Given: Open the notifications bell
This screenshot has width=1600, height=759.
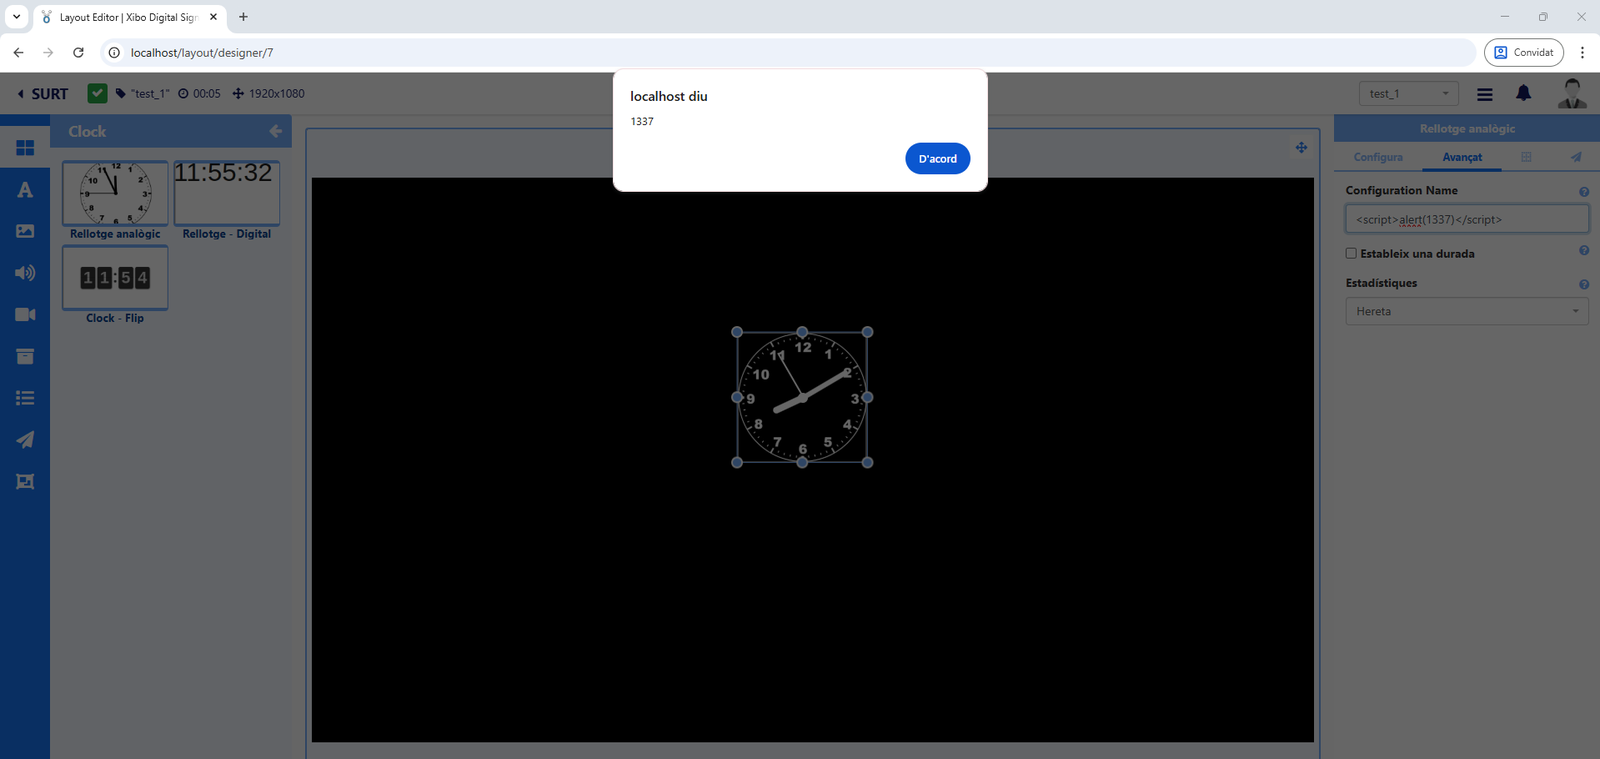Looking at the screenshot, I should 1523,93.
